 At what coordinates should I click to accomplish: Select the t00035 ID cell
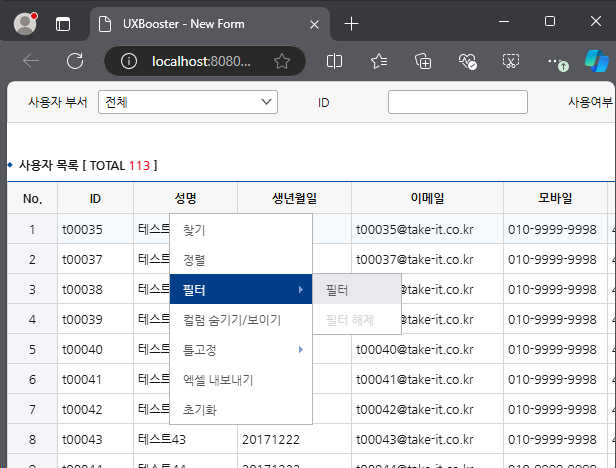[x=95, y=229]
